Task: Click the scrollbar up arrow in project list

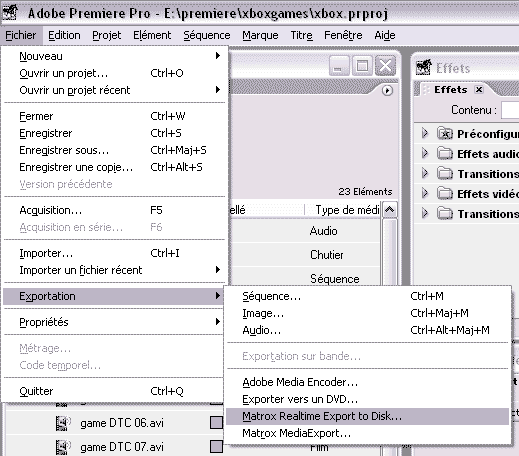Action: tap(390, 210)
